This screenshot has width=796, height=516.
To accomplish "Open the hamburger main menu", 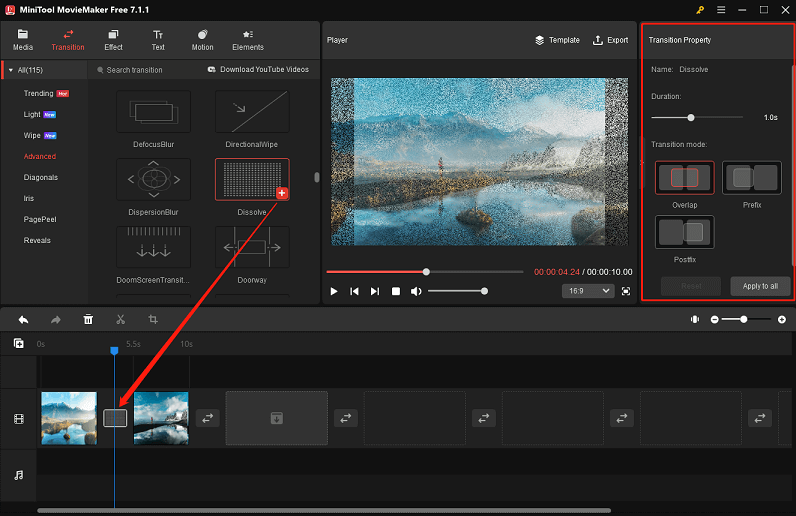I will pyautogui.click(x=721, y=10).
